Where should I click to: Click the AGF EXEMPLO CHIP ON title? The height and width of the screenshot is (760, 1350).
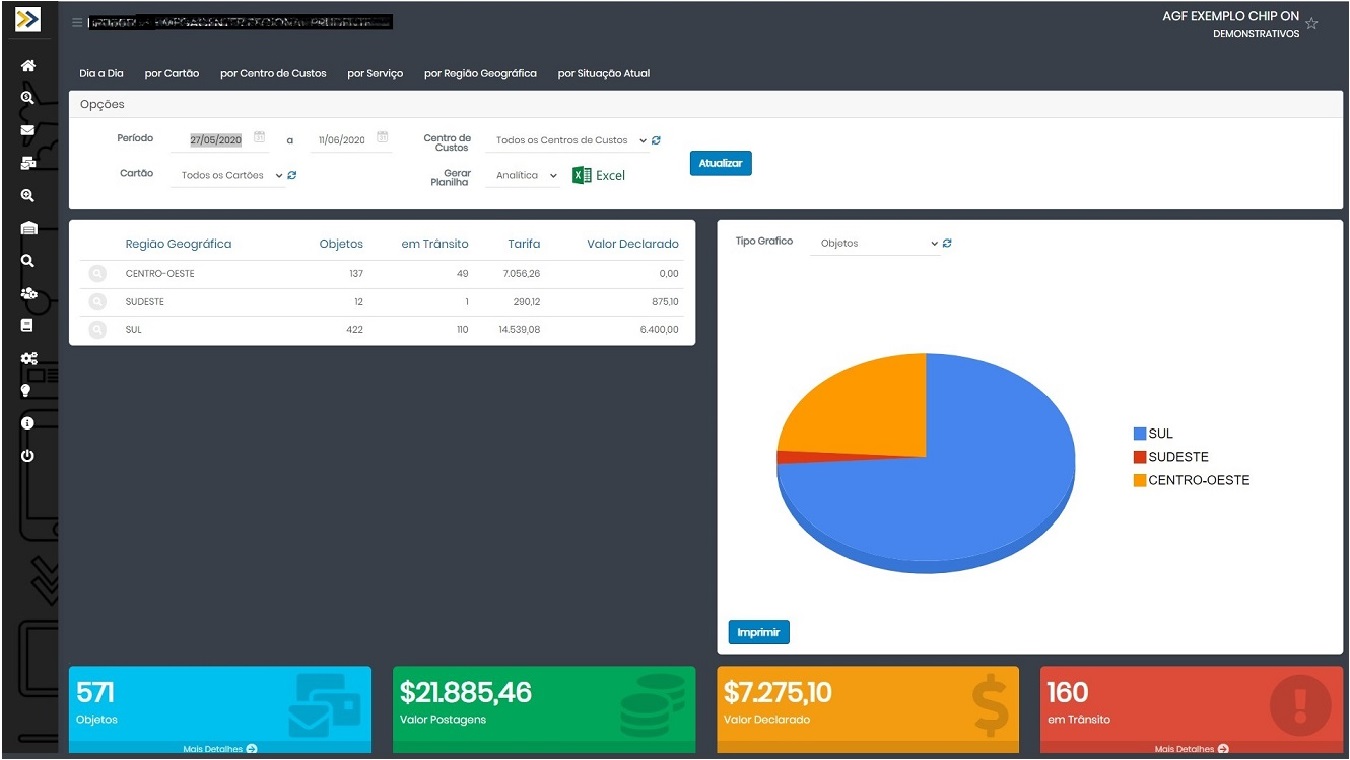[x=1231, y=17]
